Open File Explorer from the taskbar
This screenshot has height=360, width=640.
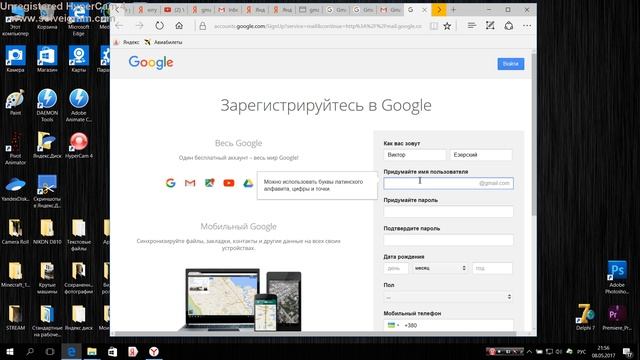[x=92, y=351]
